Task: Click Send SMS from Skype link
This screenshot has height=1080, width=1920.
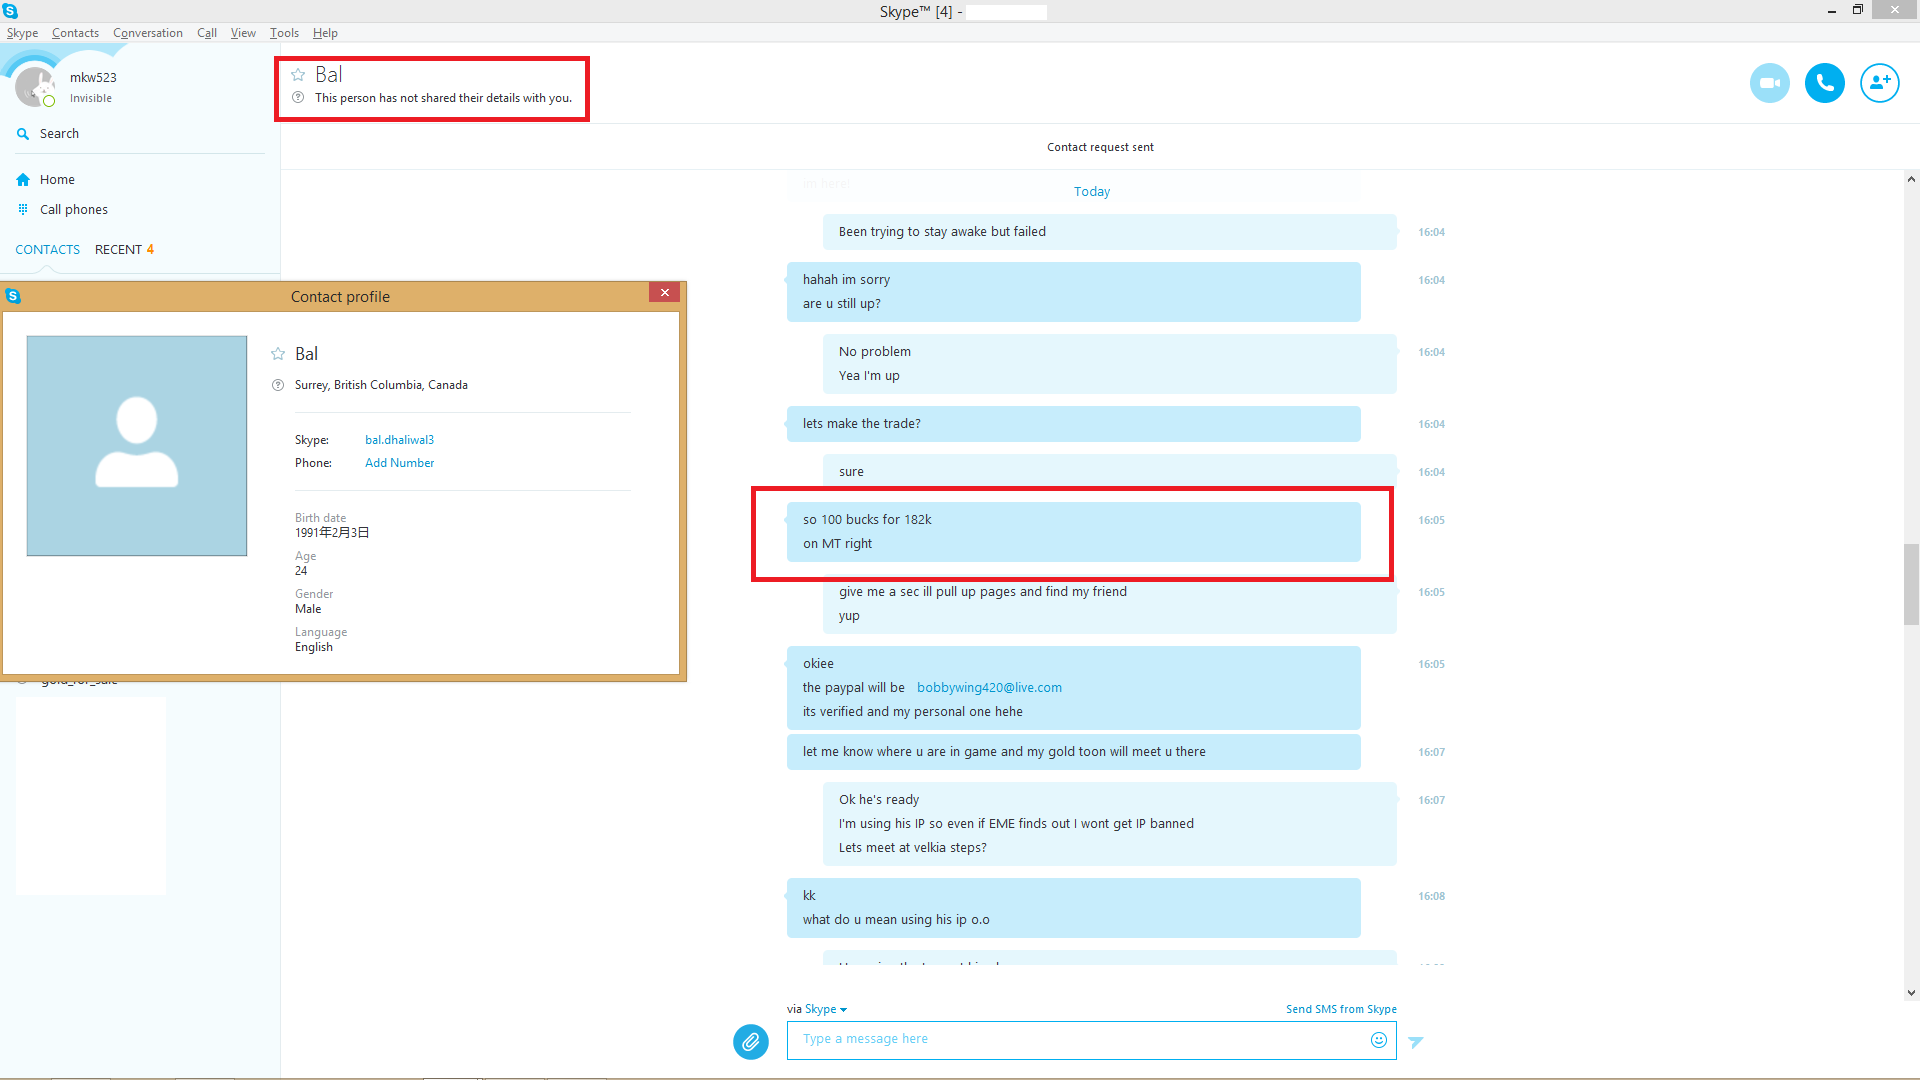Action: tap(1341, 1010)
